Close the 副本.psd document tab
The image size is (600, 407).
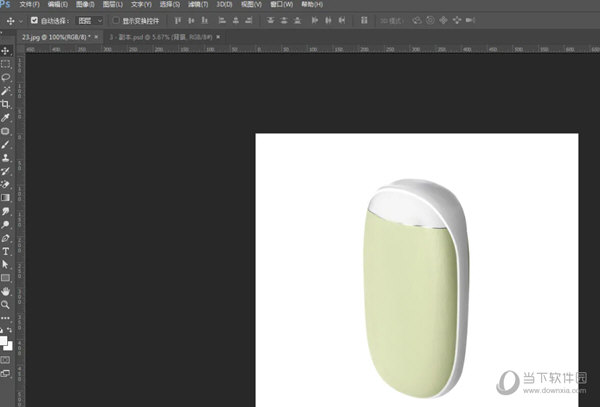[218, 37]
